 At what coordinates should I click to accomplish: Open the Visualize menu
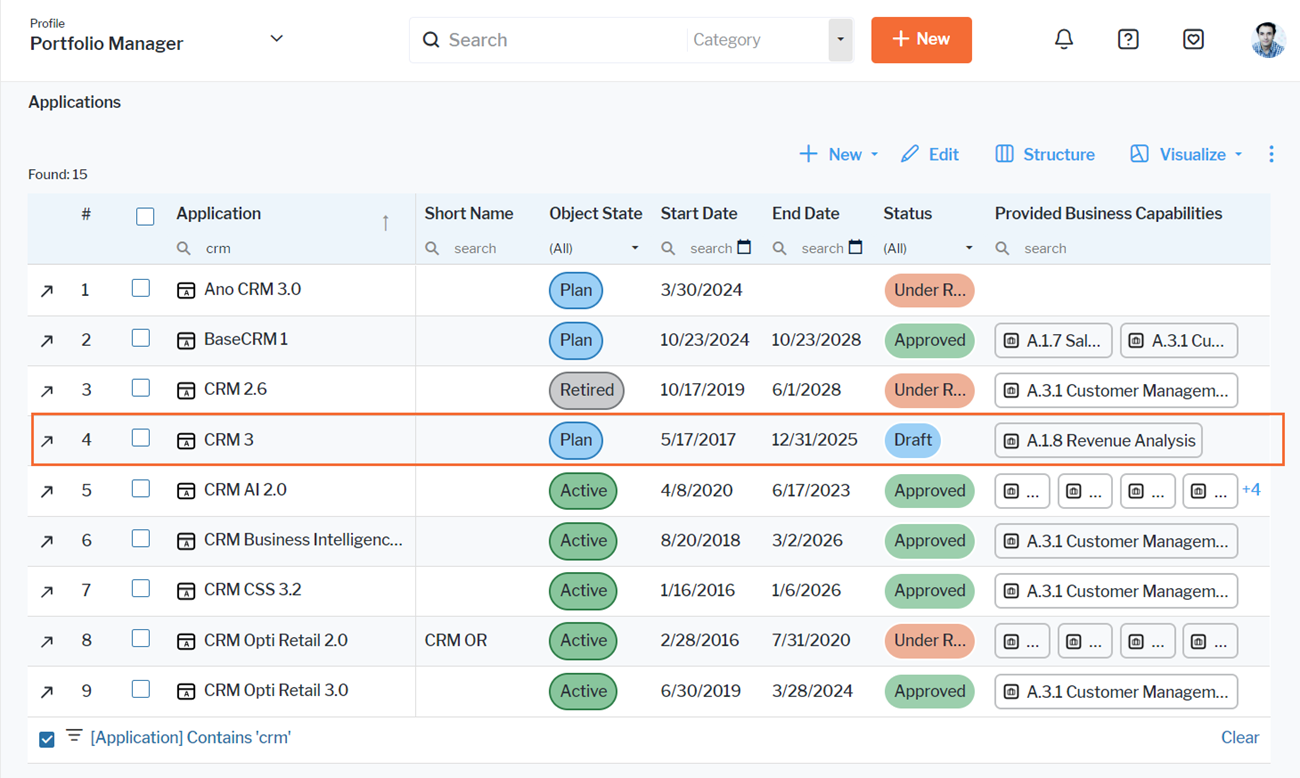1187,154
